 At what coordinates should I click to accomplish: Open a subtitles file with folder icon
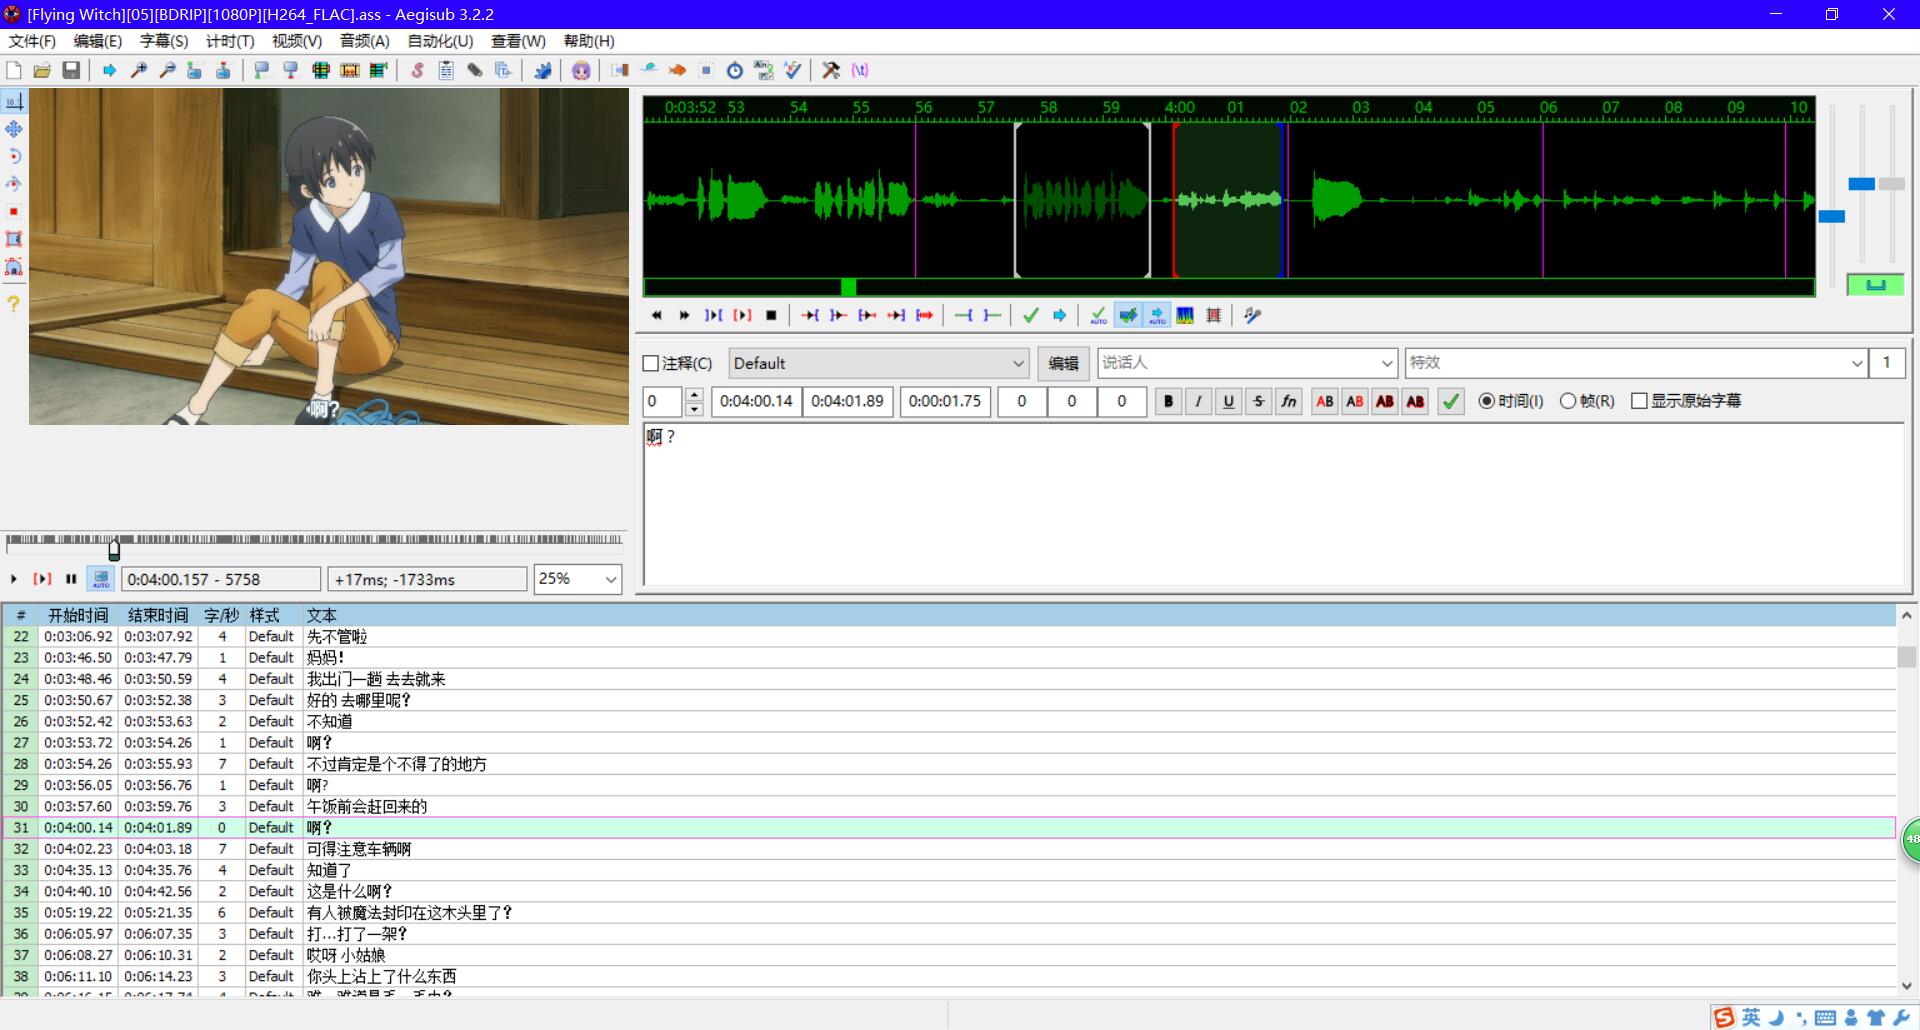pos(42,70)
